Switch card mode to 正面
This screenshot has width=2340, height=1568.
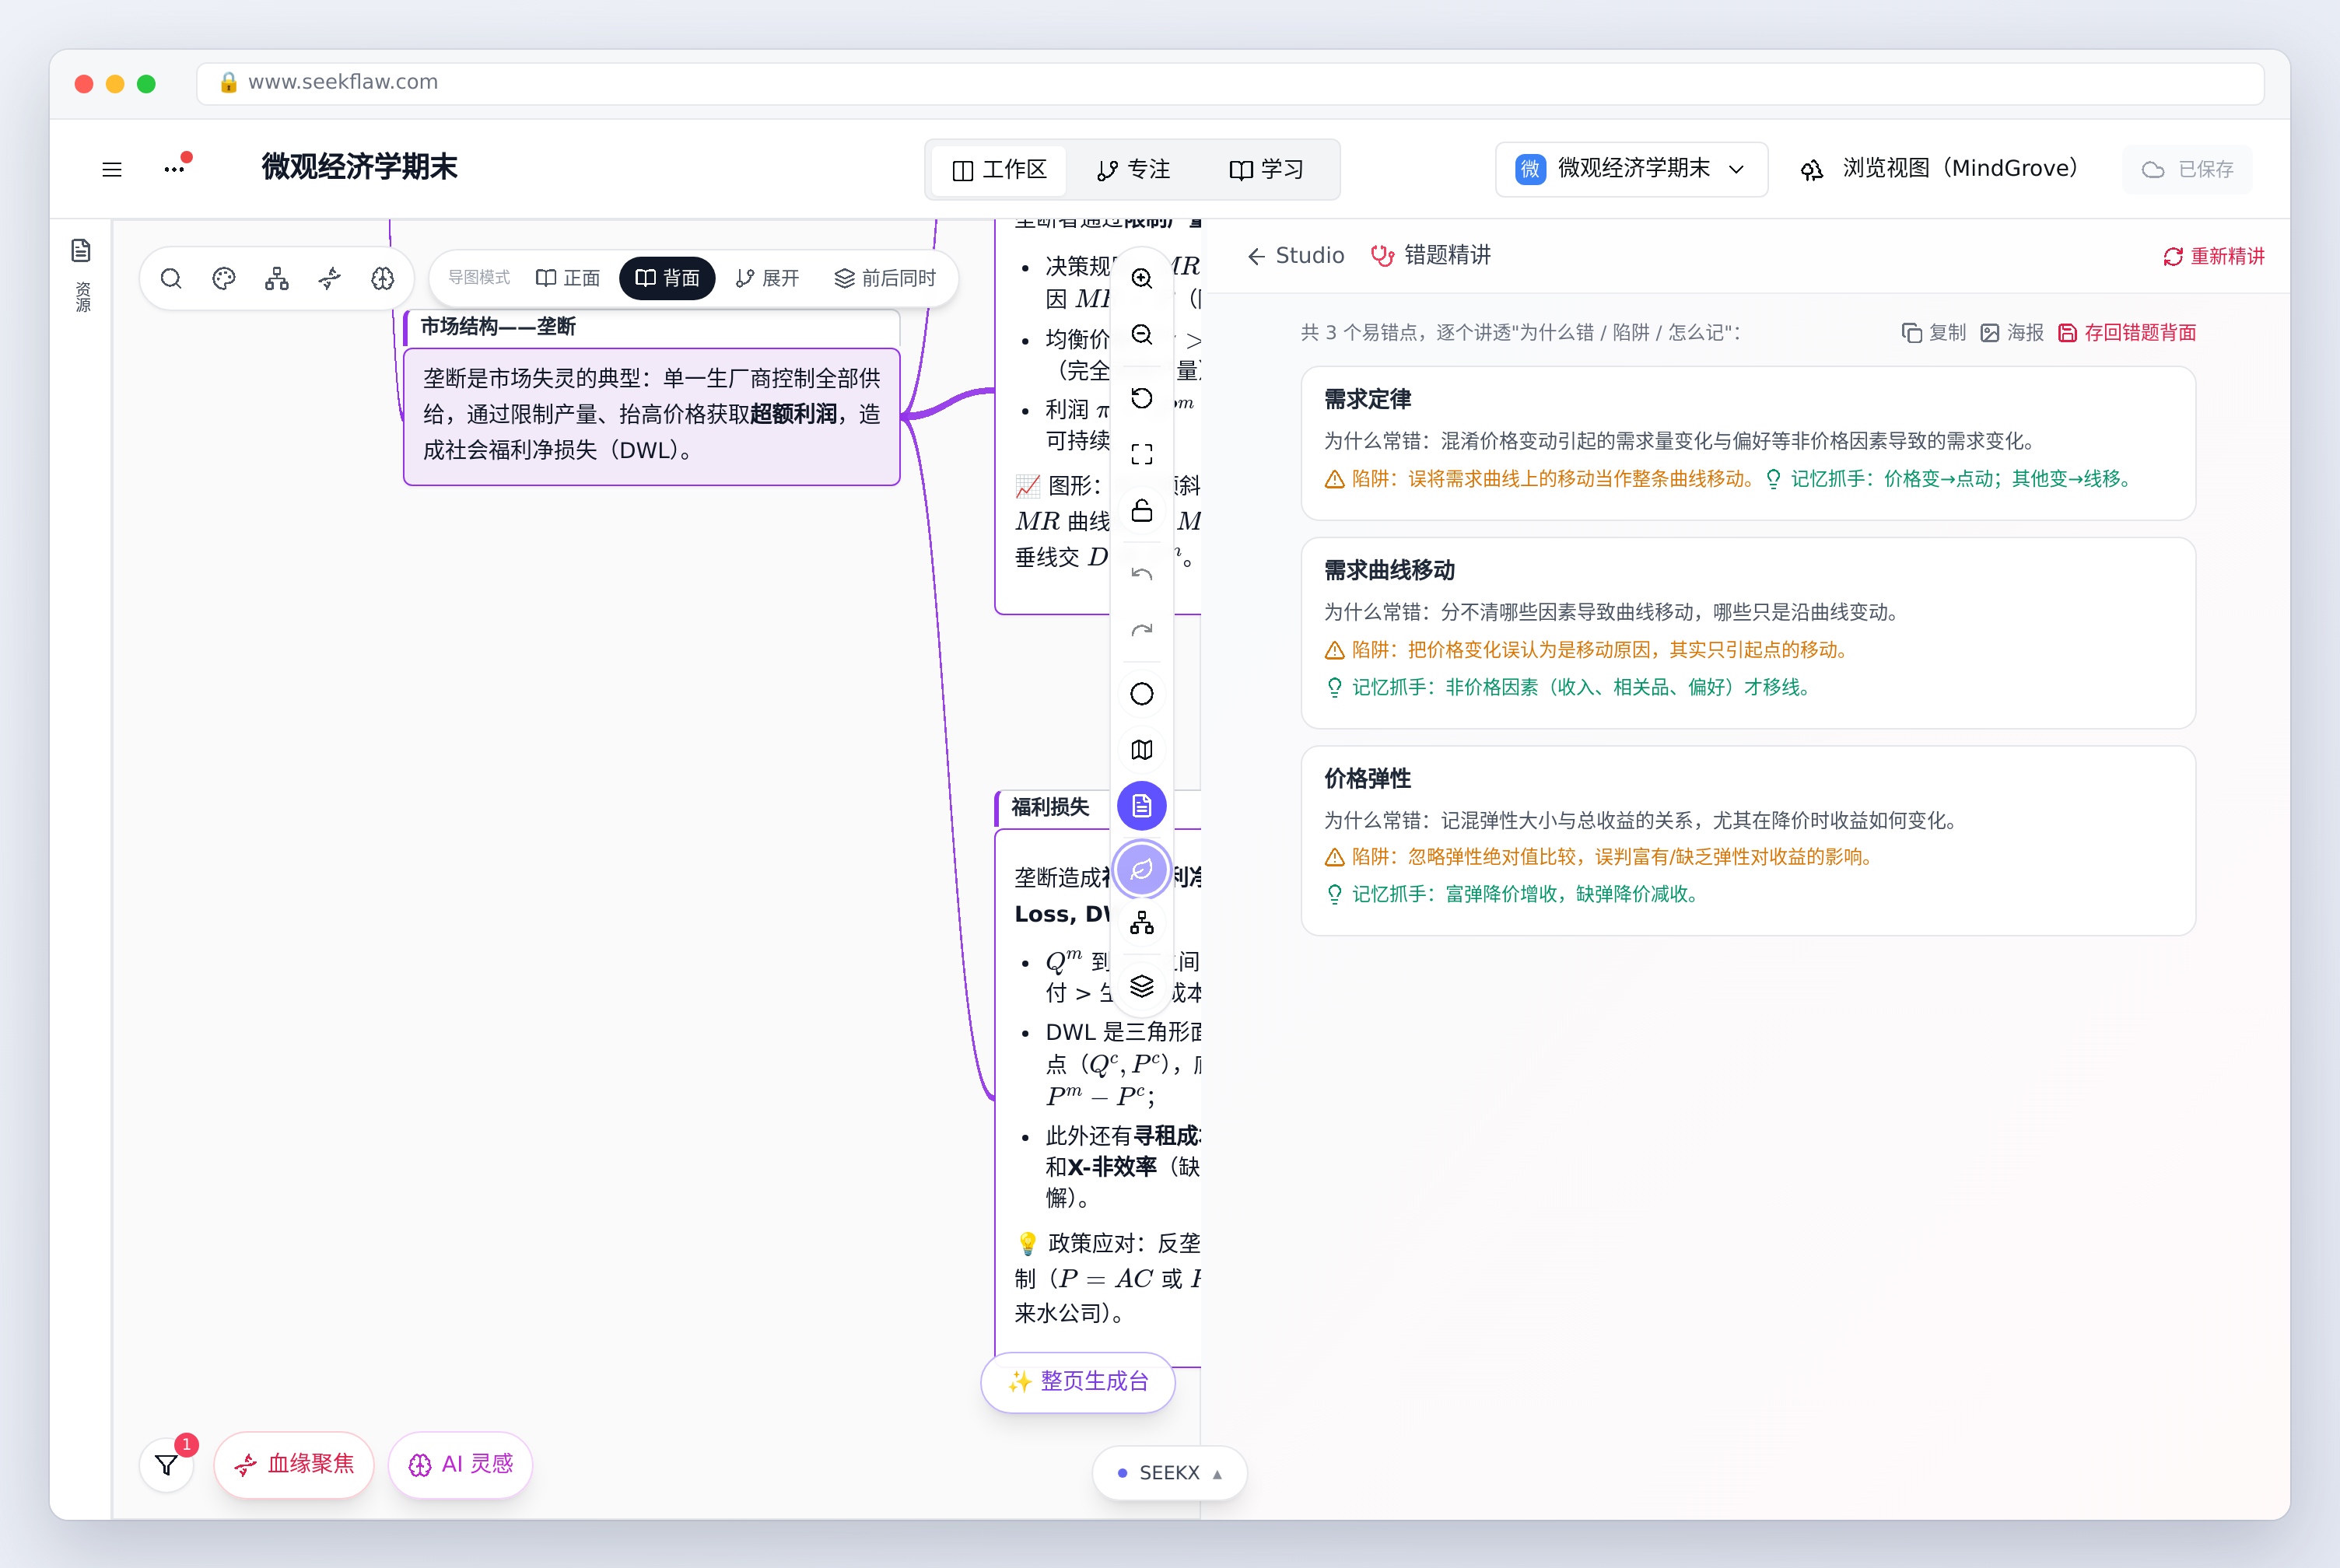tap(568, 278)
